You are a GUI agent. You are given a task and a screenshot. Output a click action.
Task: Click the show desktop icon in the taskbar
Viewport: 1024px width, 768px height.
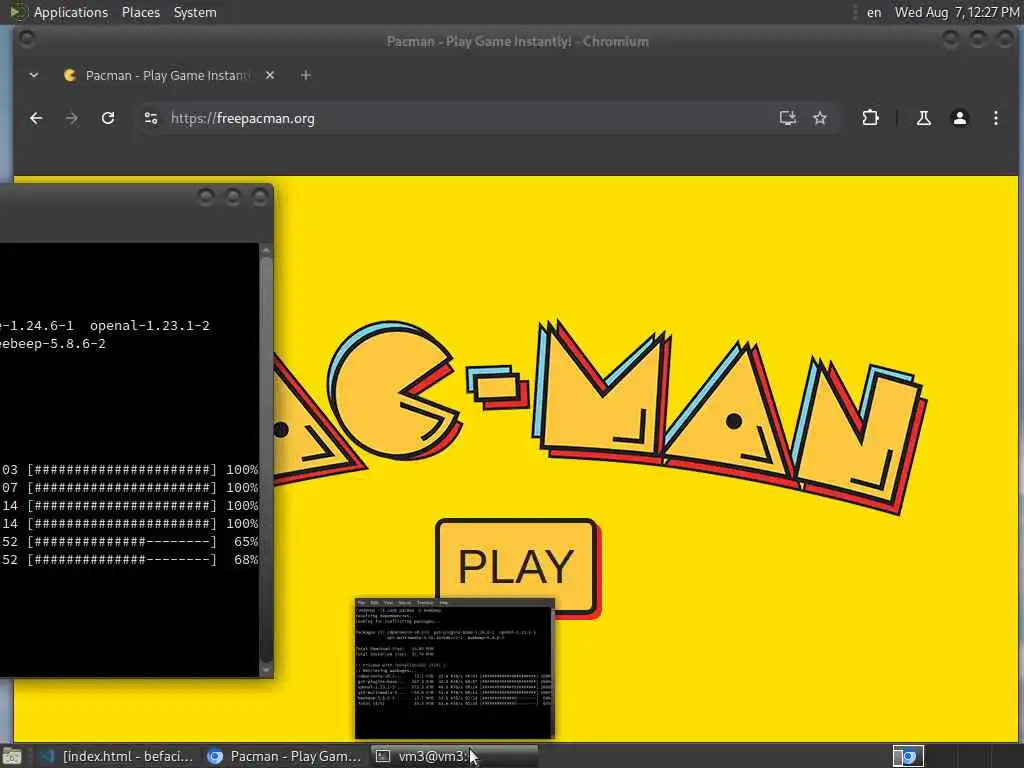pos(12,757)
